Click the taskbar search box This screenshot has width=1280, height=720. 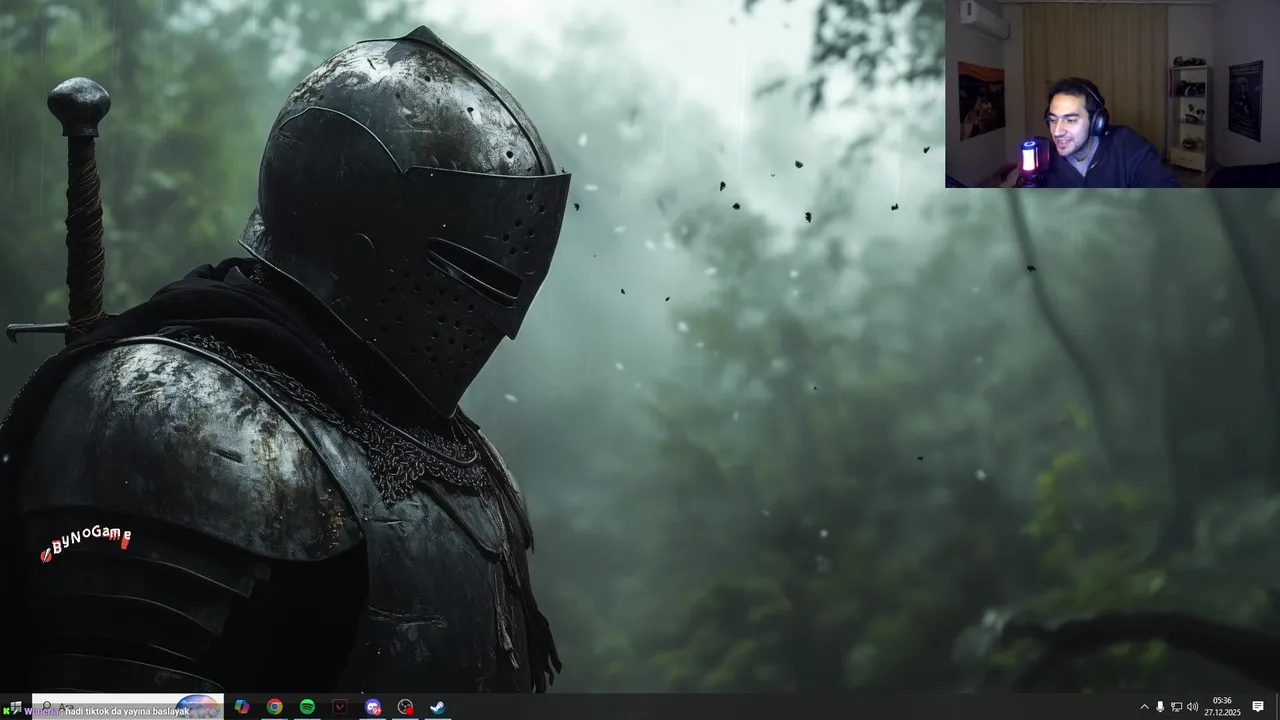pos(127,707)
